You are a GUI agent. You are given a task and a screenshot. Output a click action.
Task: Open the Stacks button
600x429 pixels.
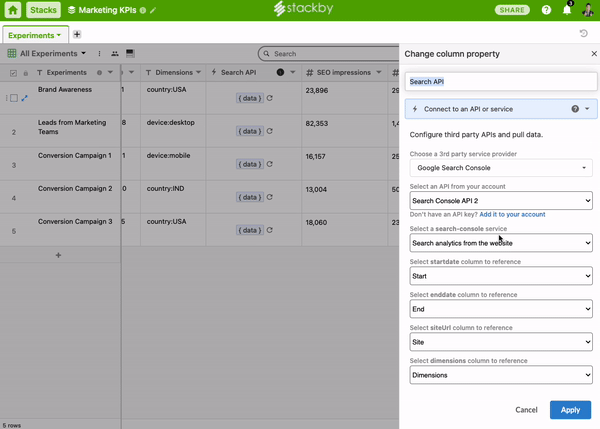[x=43, y=10]
